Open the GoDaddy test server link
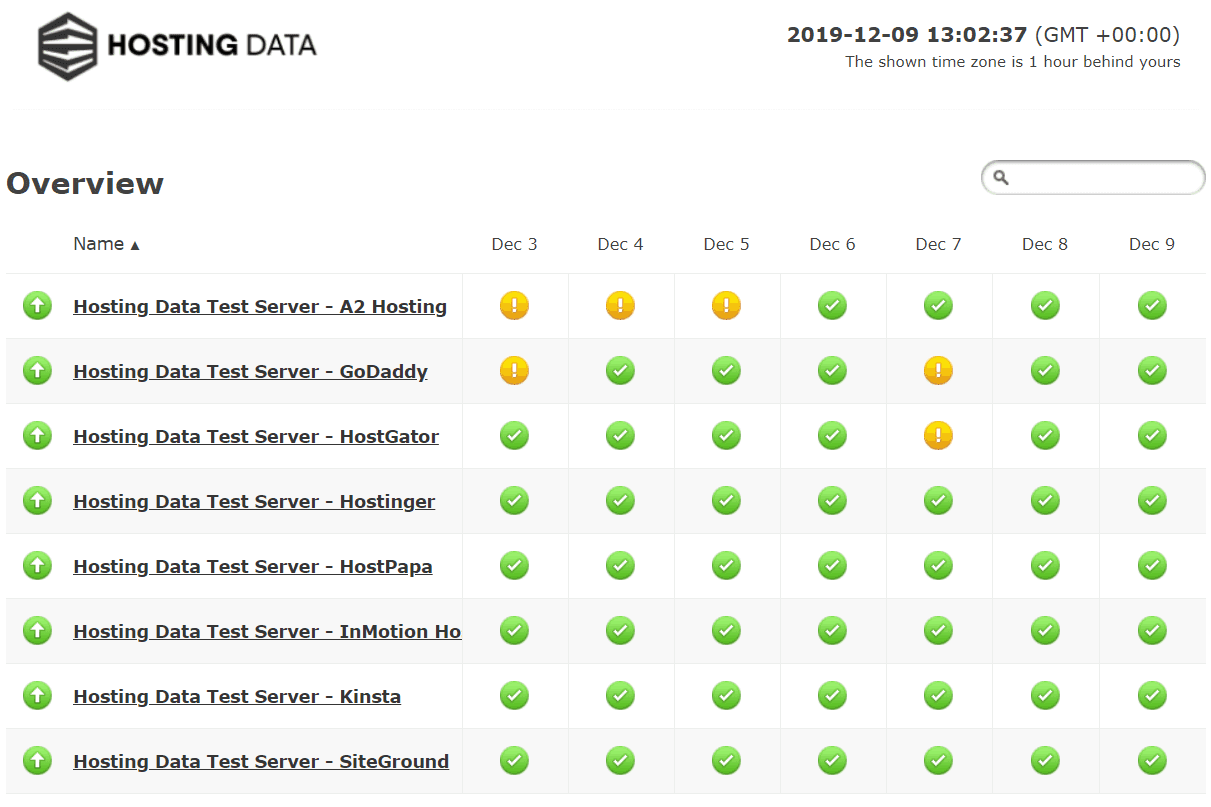 click(250, 372)
